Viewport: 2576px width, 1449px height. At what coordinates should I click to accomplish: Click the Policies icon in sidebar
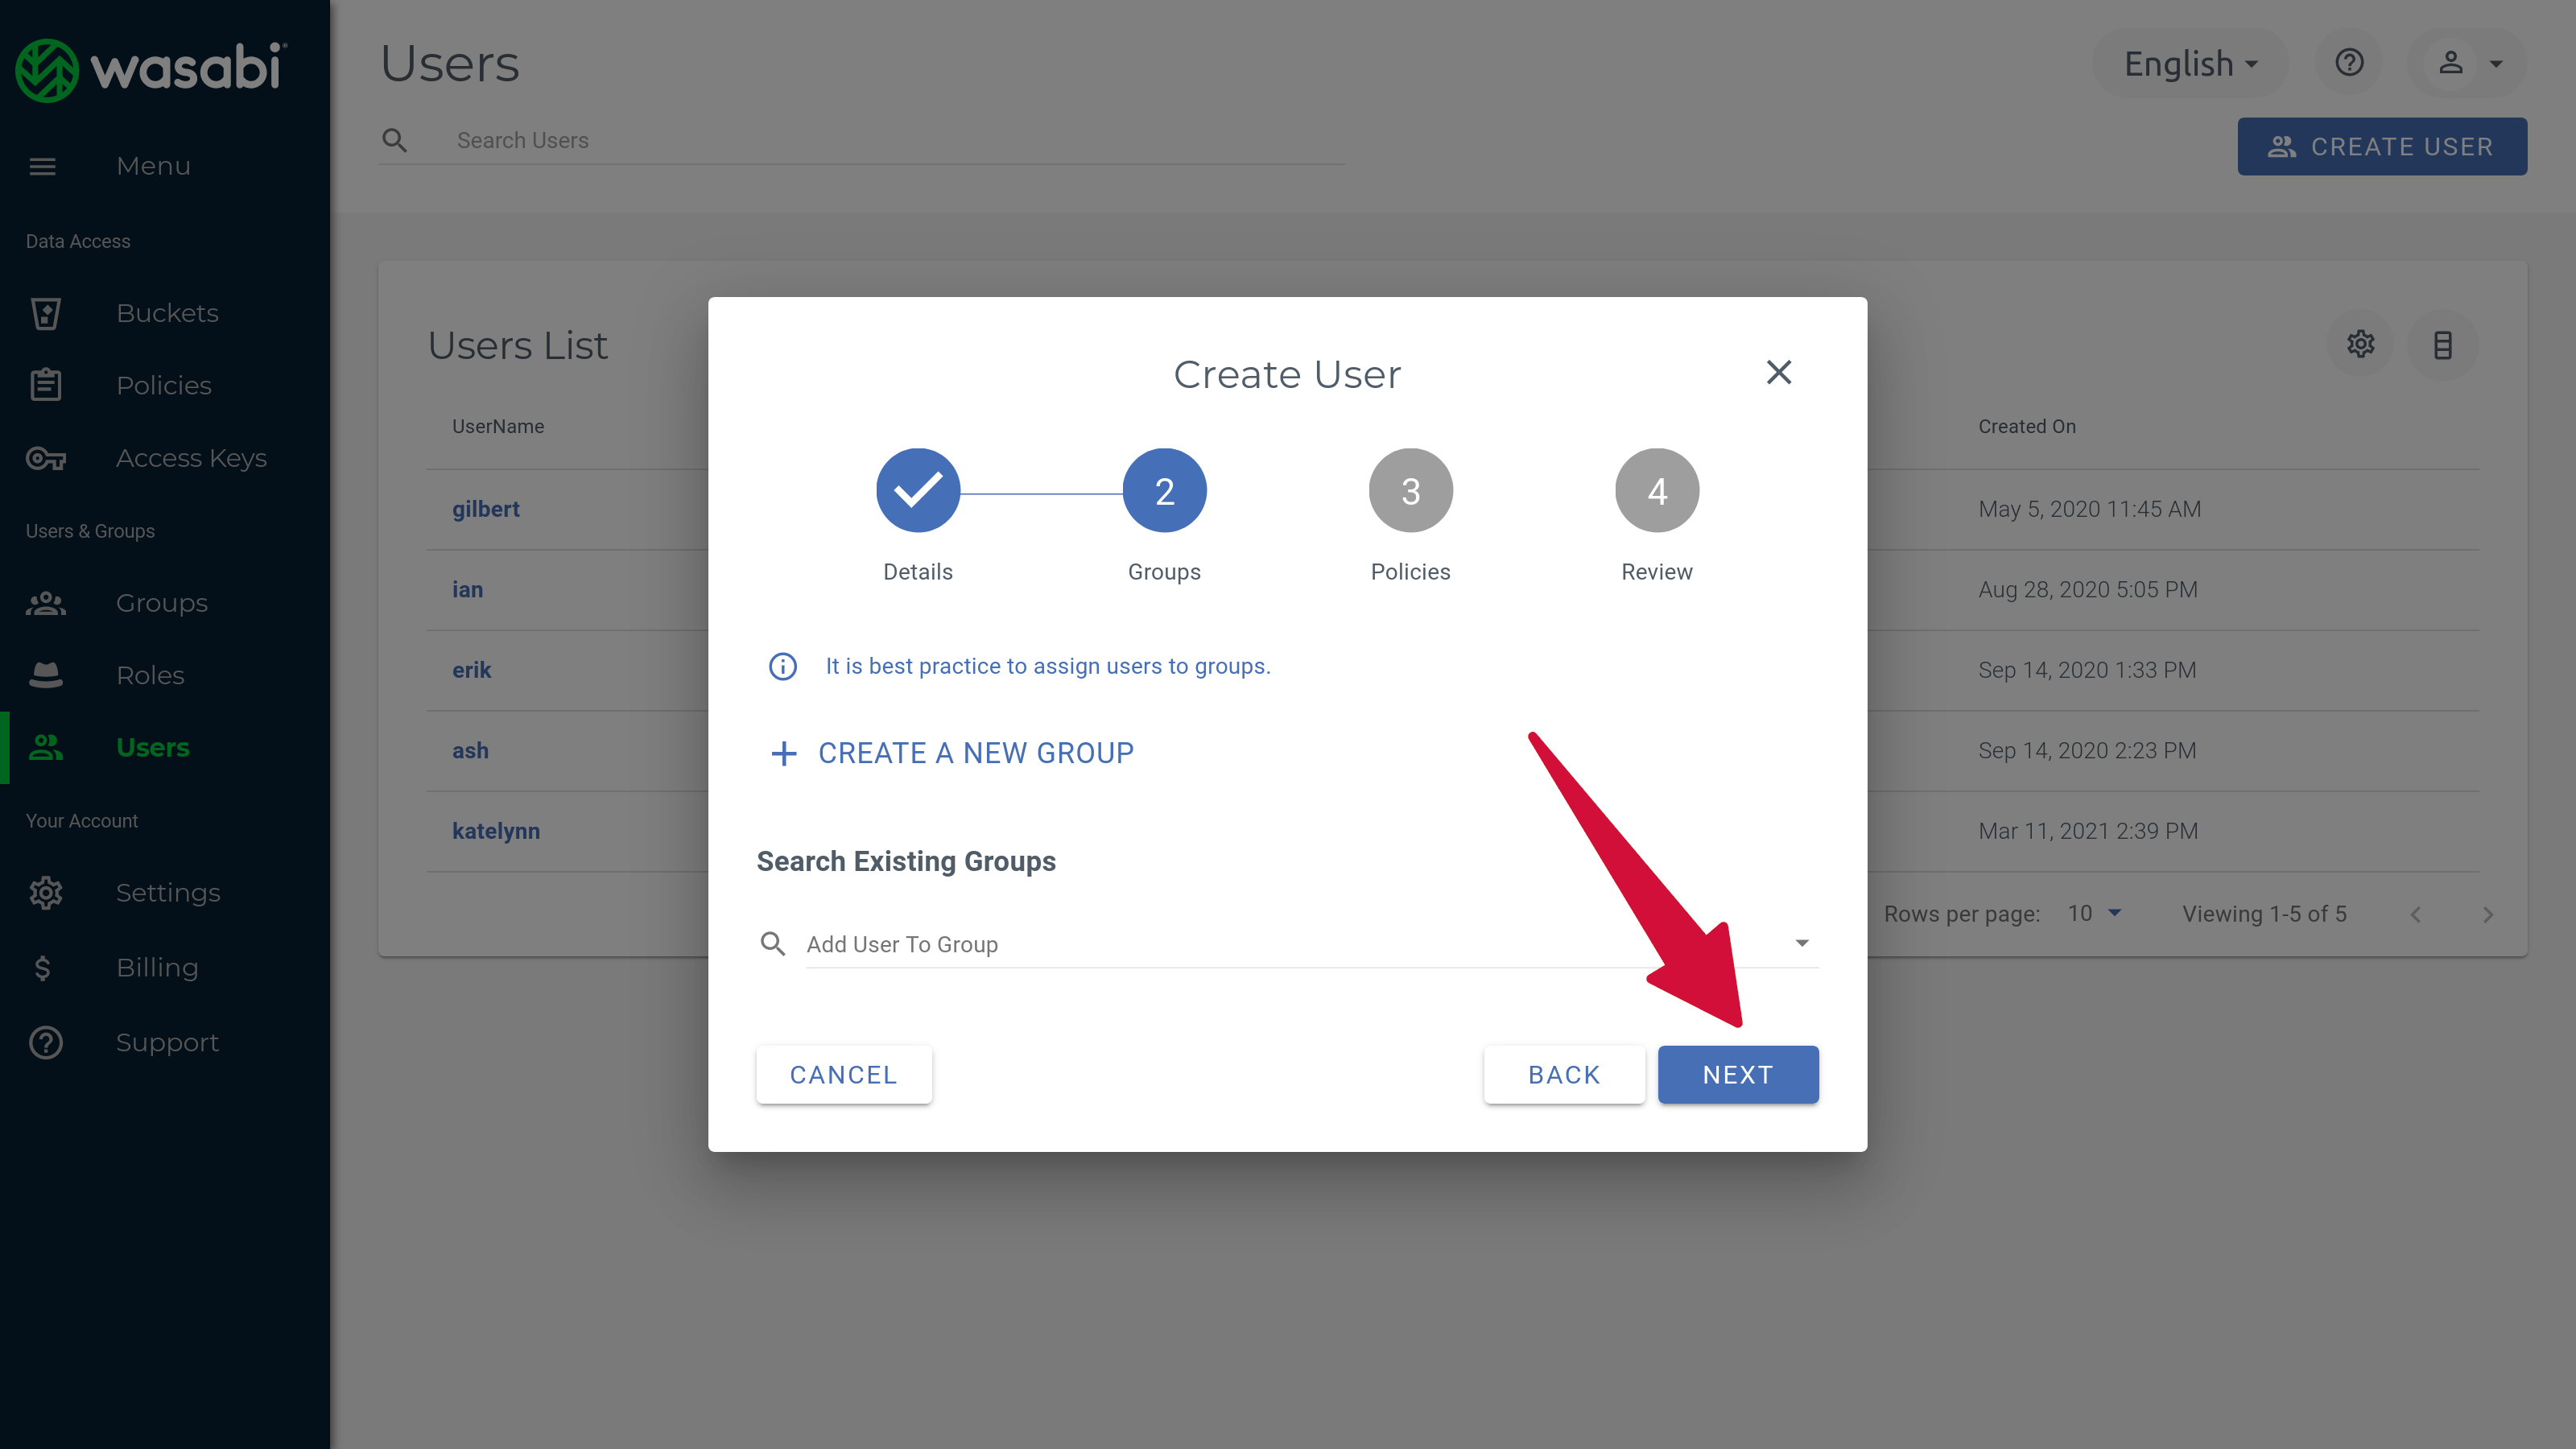(x=47, y=384)
